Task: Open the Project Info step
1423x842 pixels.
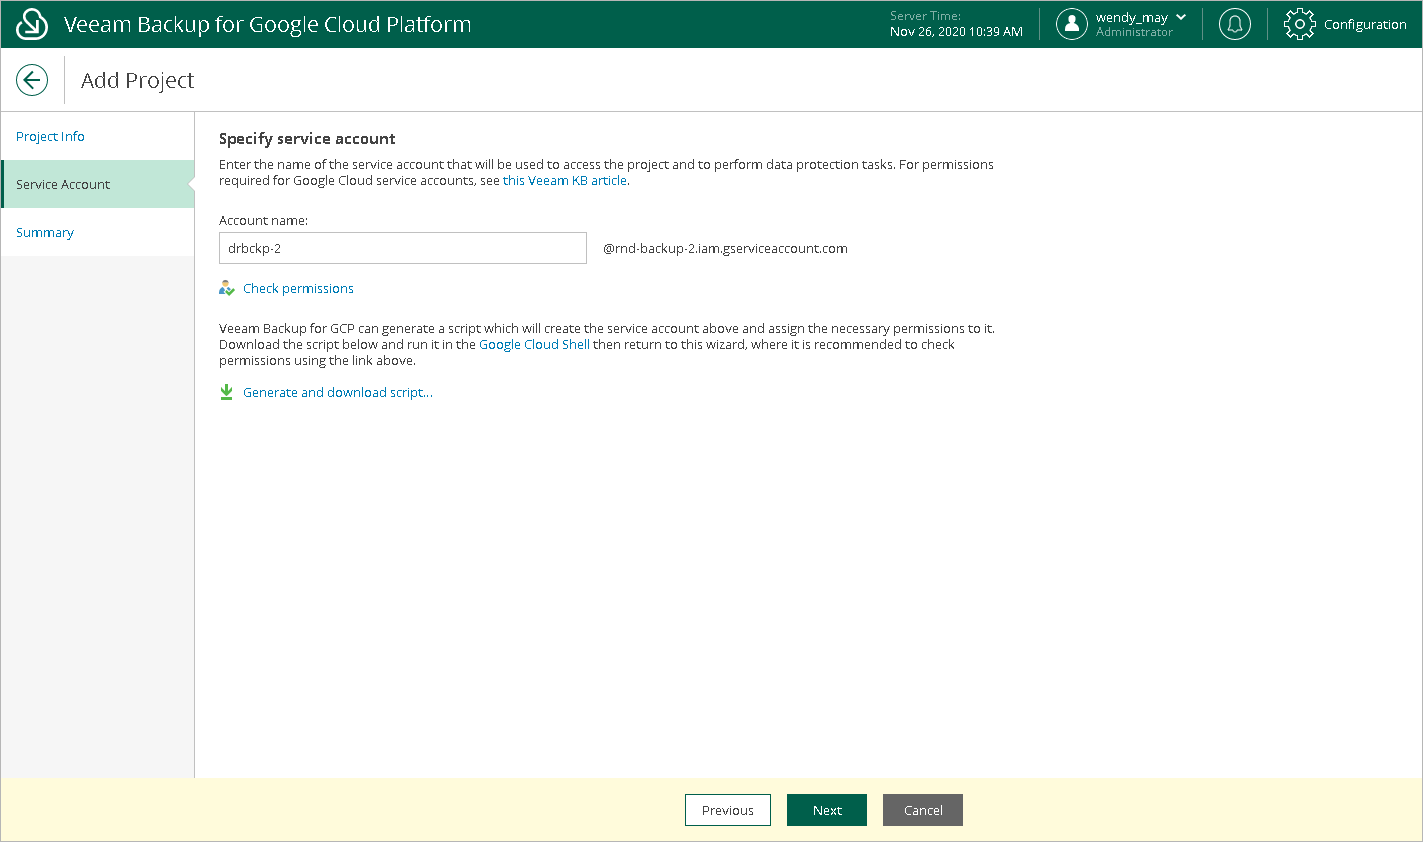Action: (x=50, y=136)
